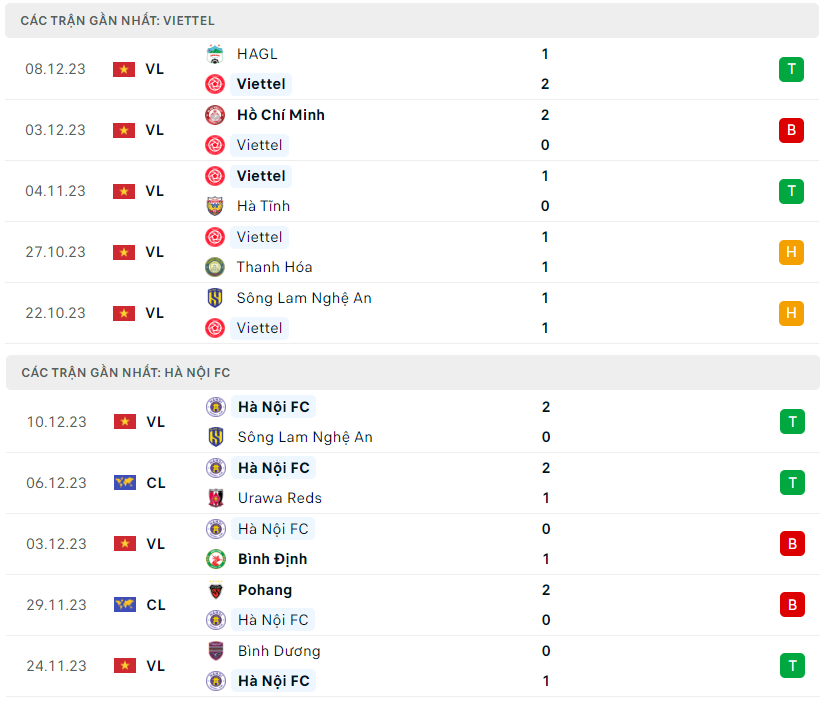Image resolution: width=826 pixels, height=707 pixels.
Task: Click the 'Các trận gần nhất: Hà Nội FC' header
Action: pyautogui.click(x=126, y=373)
